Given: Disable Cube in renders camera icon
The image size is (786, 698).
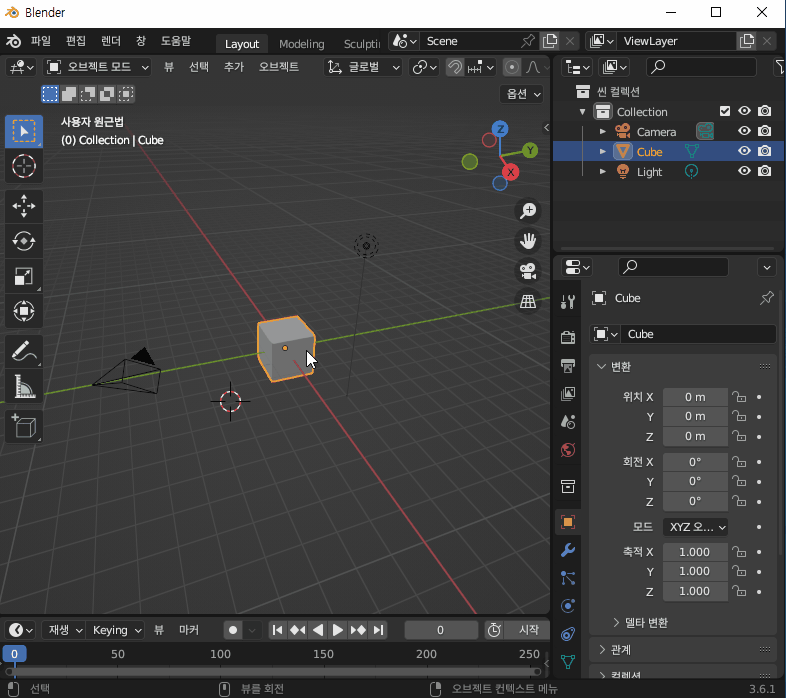Looking at the screenshot, I should click(764, 151).
